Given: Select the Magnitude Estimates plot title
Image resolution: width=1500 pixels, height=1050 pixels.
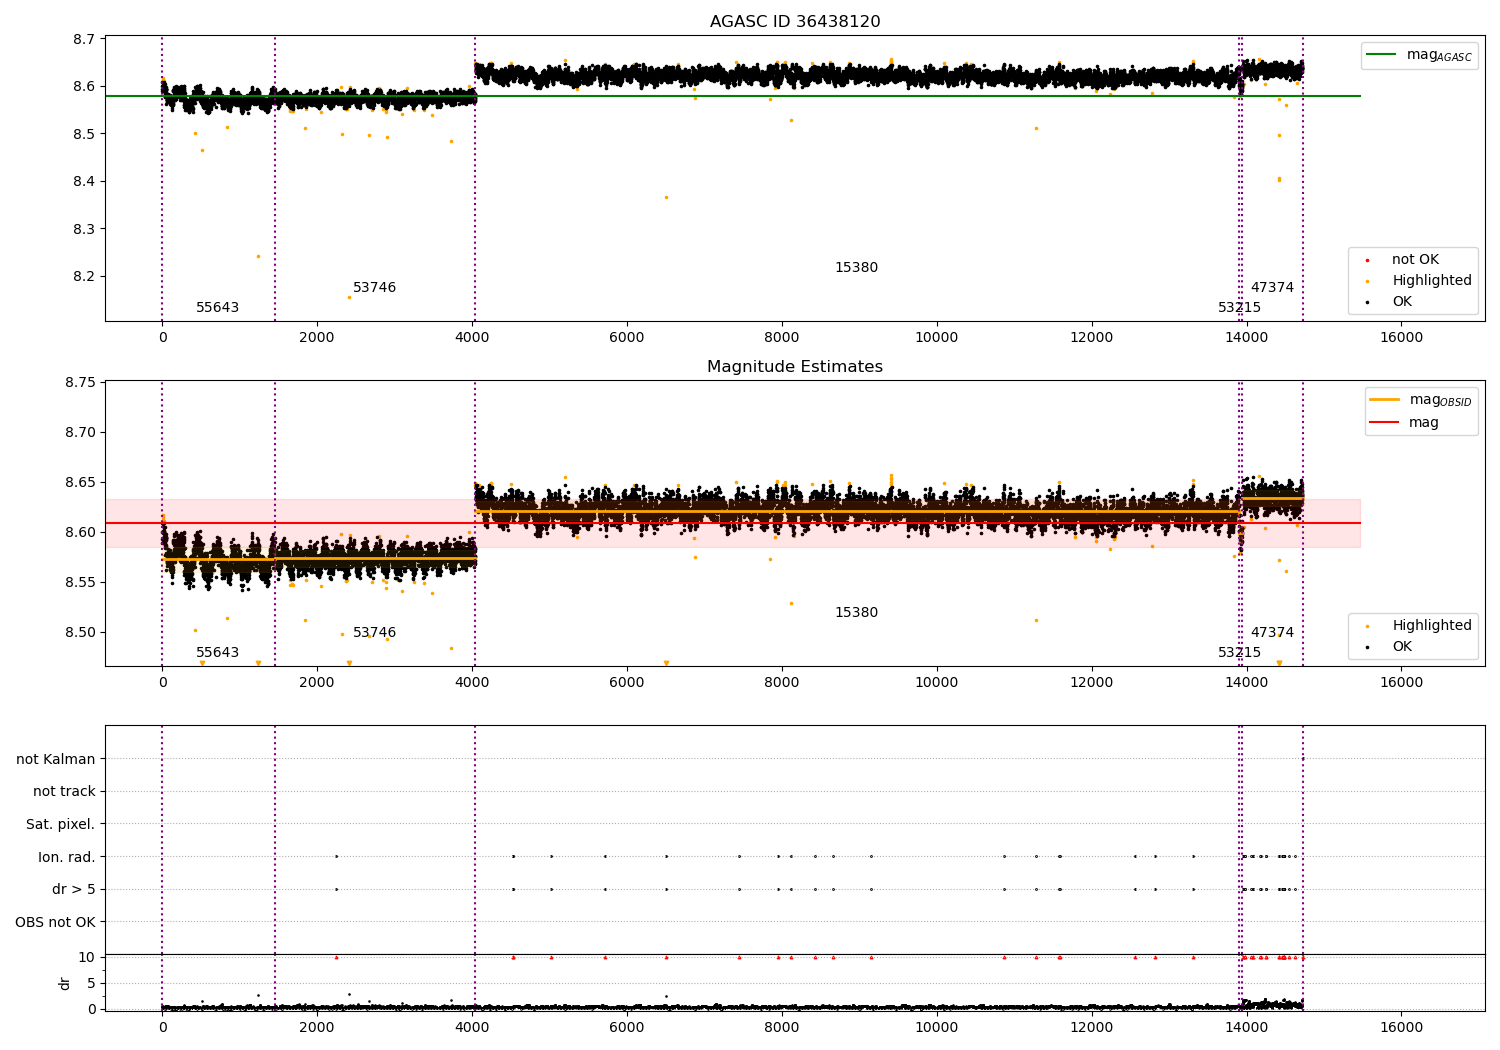Looking at the screenshot, I should pos(795,367).
